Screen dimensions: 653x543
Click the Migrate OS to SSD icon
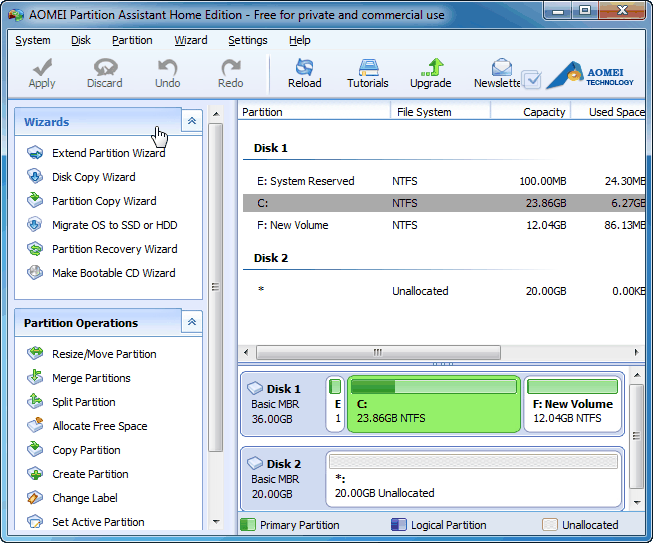[x=35, y=224]
